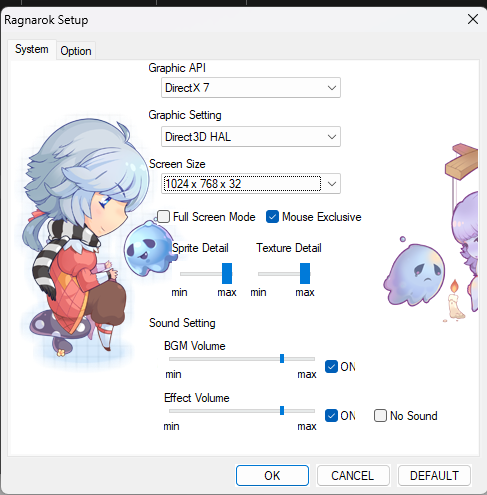Select the System tab
Image resolution: width=487 pixels, height=495 pixels.
tap(32, 49)
